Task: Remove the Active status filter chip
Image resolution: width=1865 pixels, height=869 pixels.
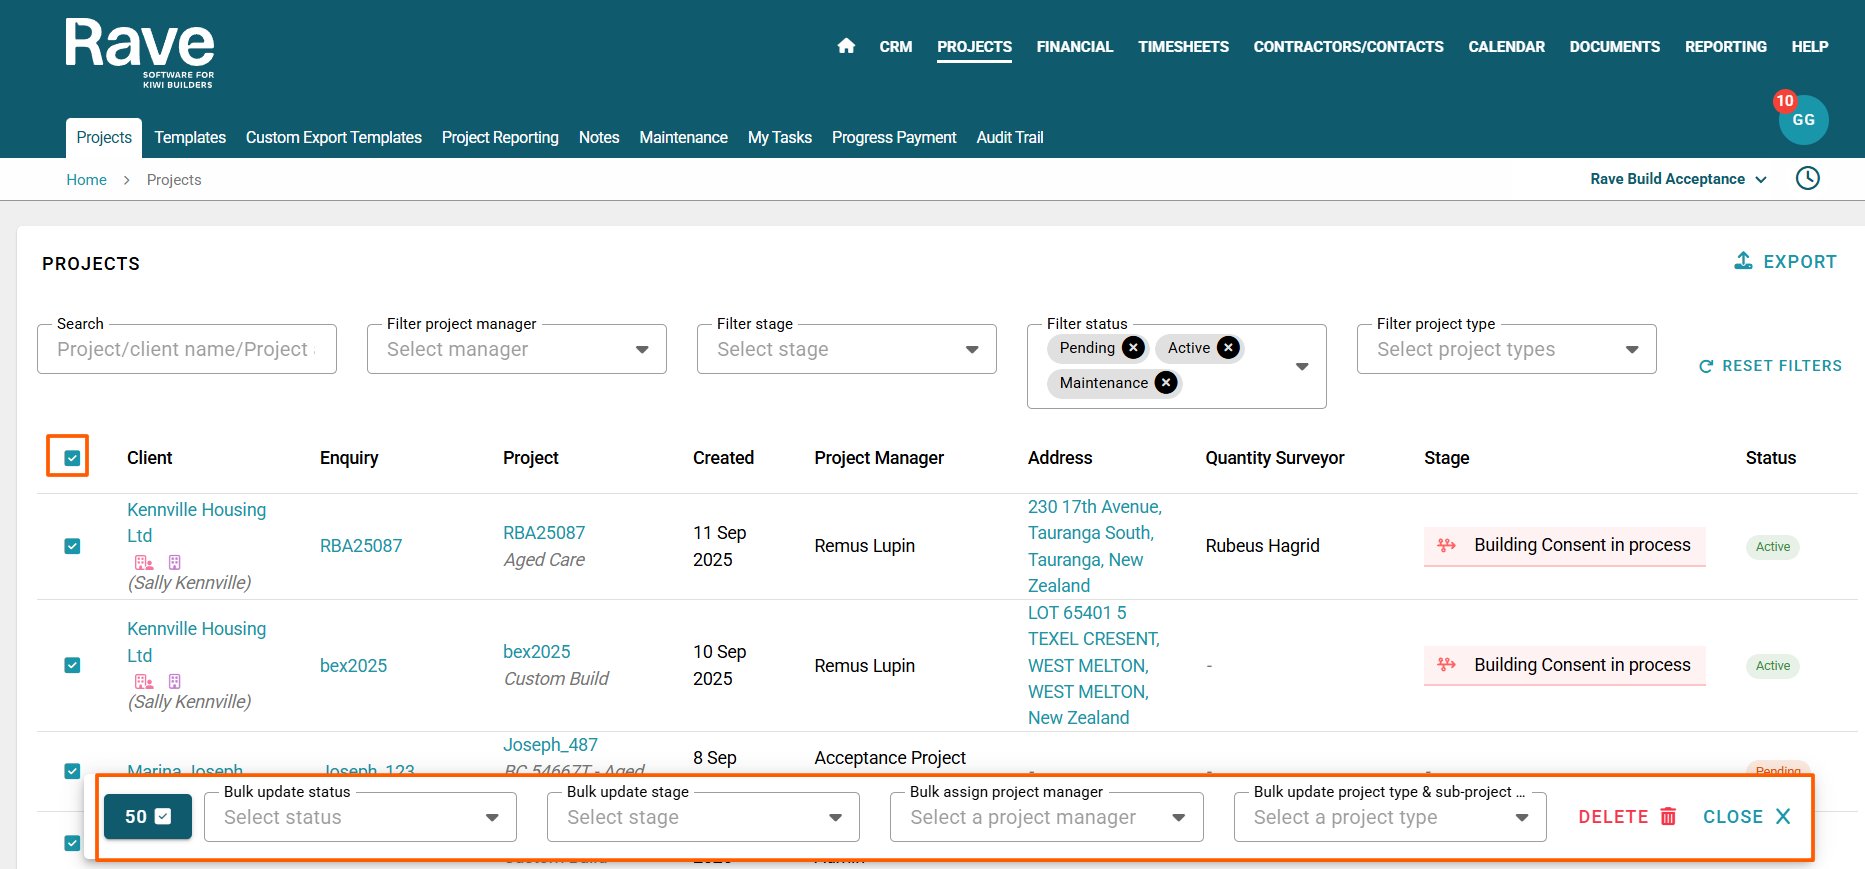Action: (1228, 348)
